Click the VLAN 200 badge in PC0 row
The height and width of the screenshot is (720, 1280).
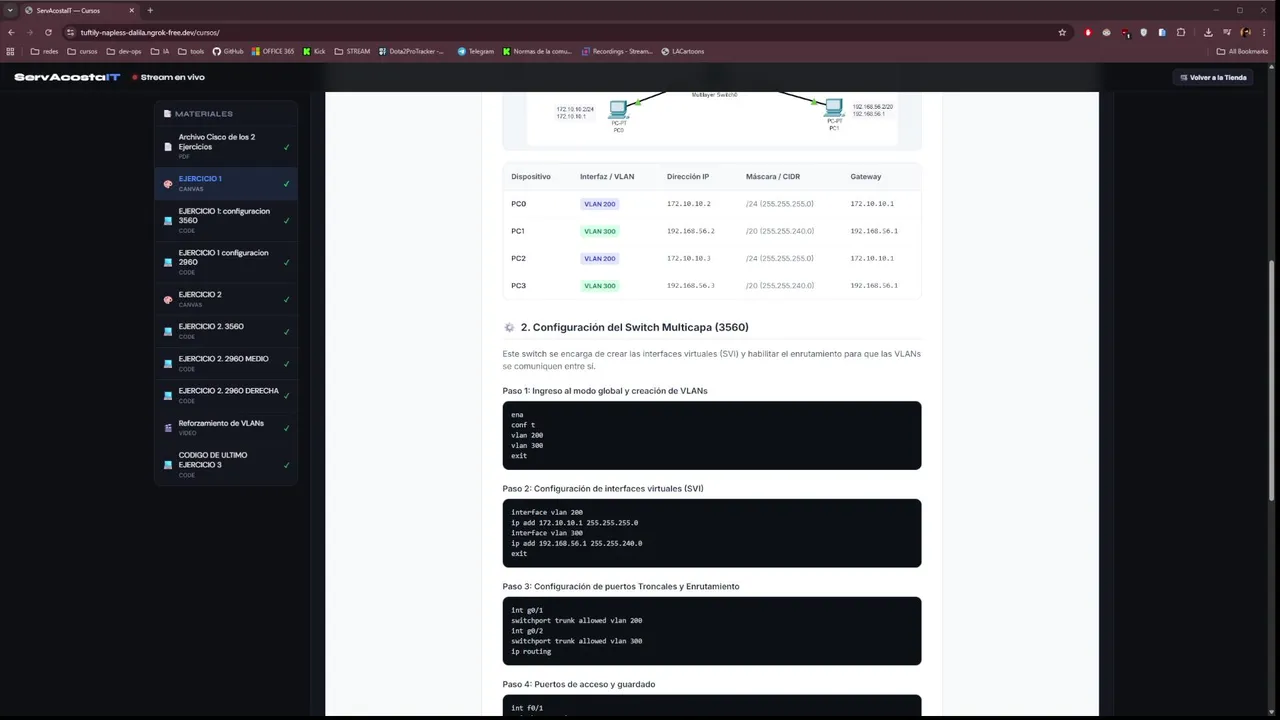600,204
